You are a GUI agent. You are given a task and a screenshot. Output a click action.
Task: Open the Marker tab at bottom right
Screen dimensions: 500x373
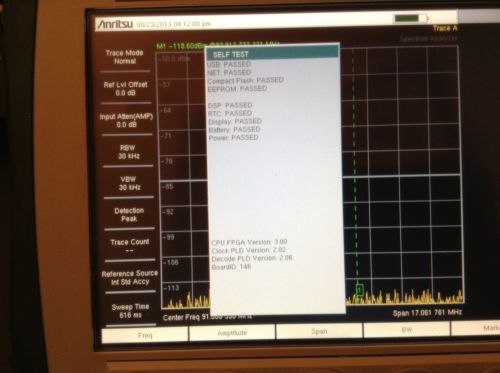(476, 328)
